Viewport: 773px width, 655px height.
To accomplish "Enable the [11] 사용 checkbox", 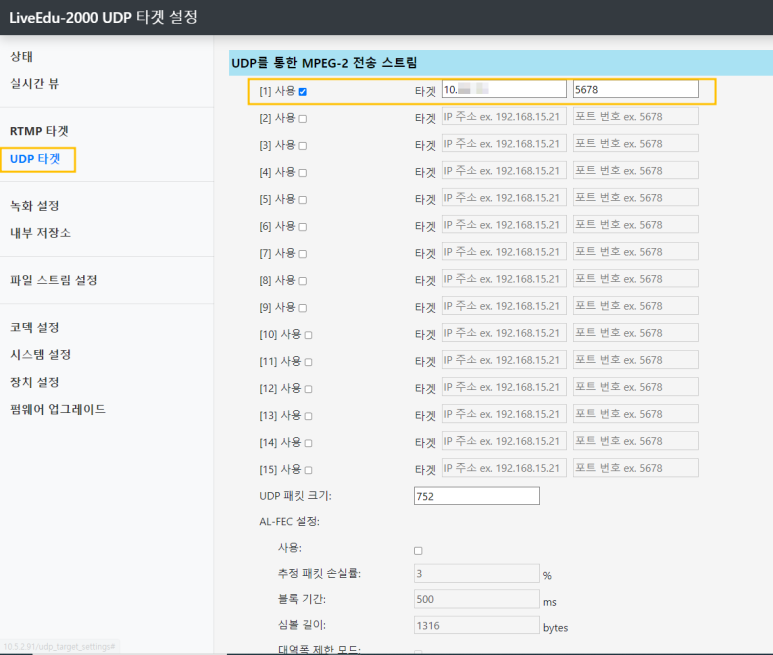I will 309,362.
